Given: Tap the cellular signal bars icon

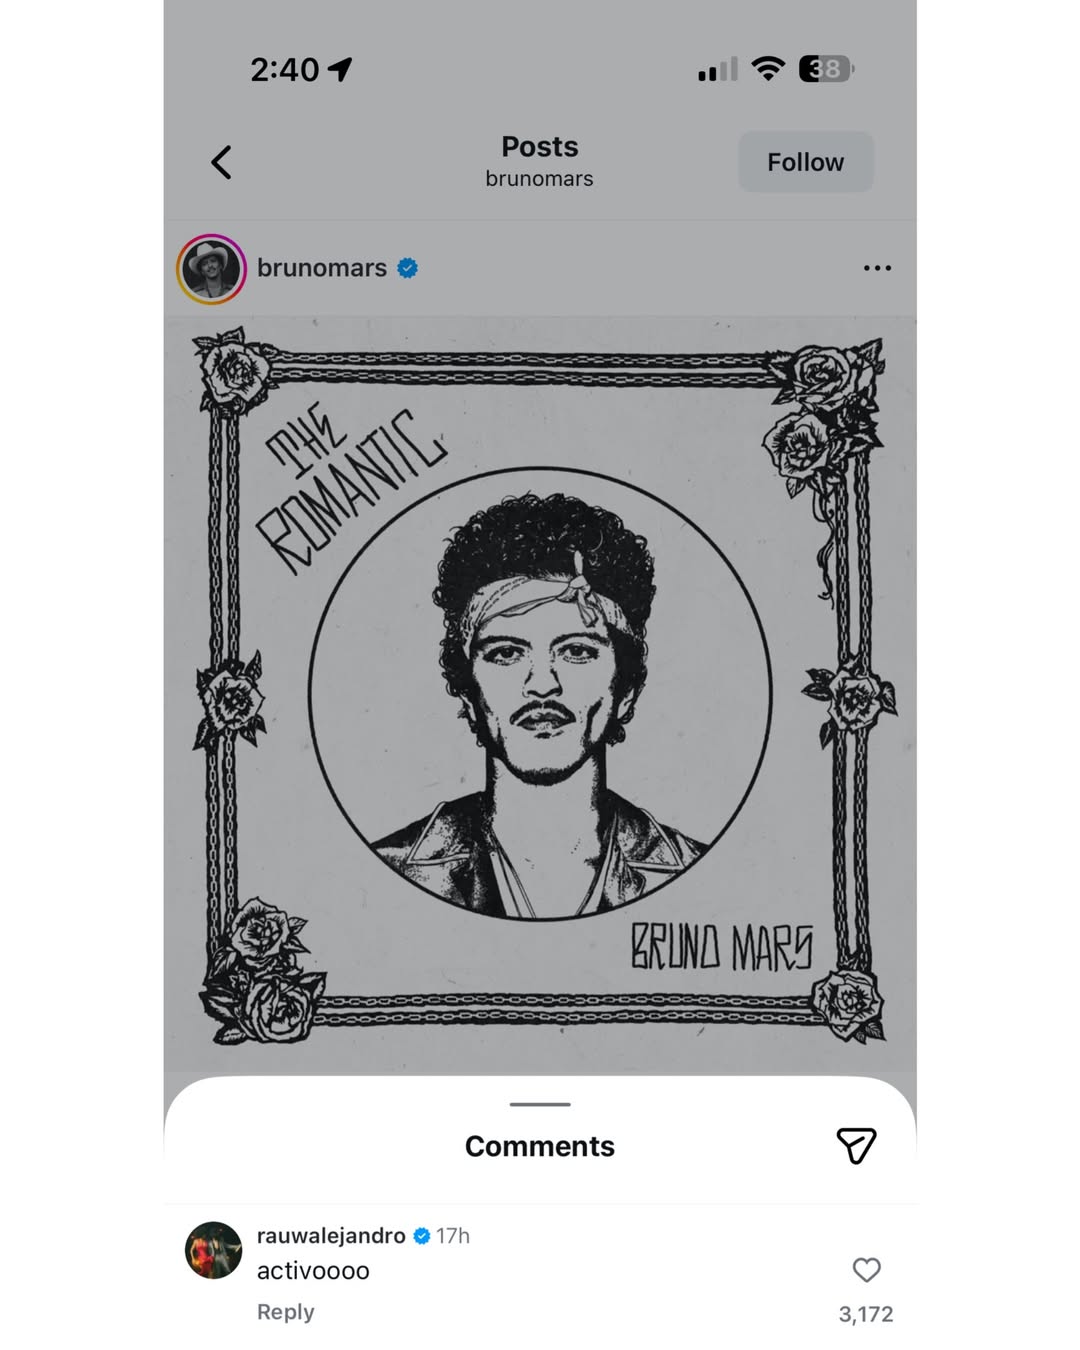Looking at the screenshot, I should (717, 69).
